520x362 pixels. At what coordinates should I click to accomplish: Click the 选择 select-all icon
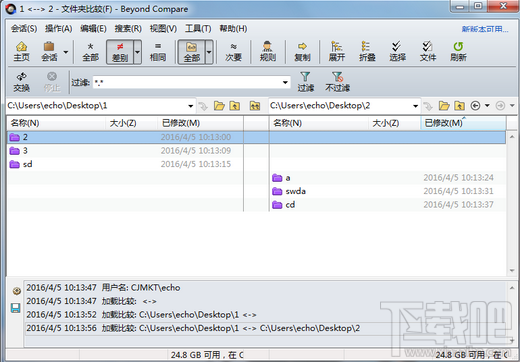397,52
